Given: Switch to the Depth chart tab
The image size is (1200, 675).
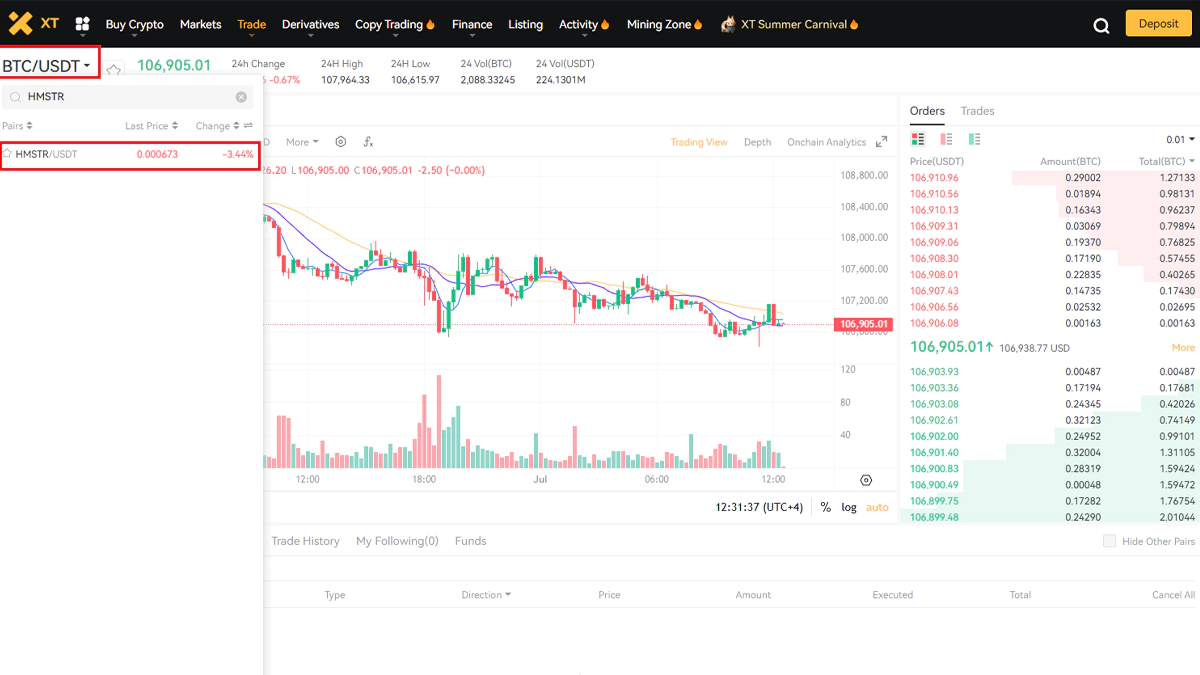Looking at the screenshot, I should click(757, 142).
